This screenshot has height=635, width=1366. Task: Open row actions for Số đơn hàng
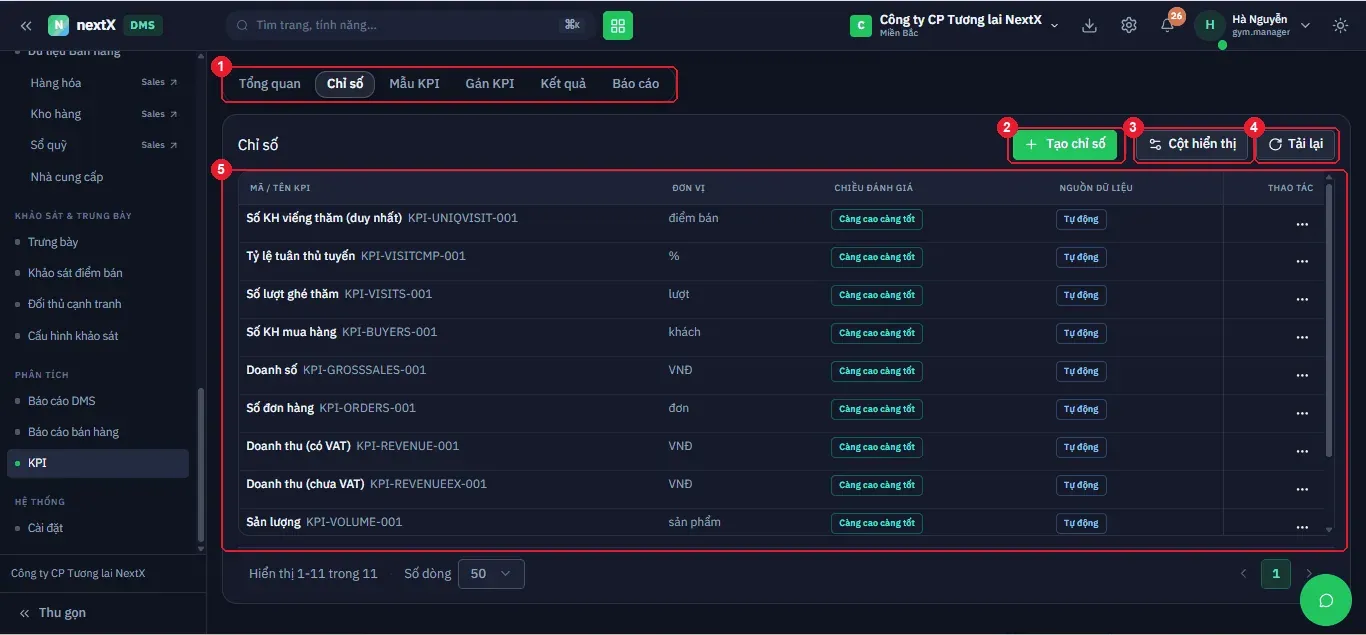(1302, 414)
